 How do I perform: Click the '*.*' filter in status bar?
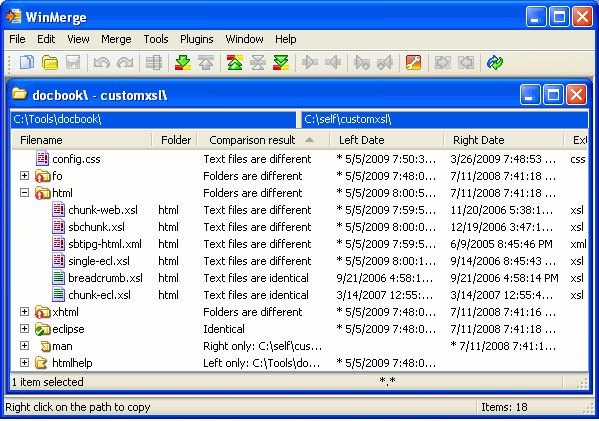click(387, 381)
